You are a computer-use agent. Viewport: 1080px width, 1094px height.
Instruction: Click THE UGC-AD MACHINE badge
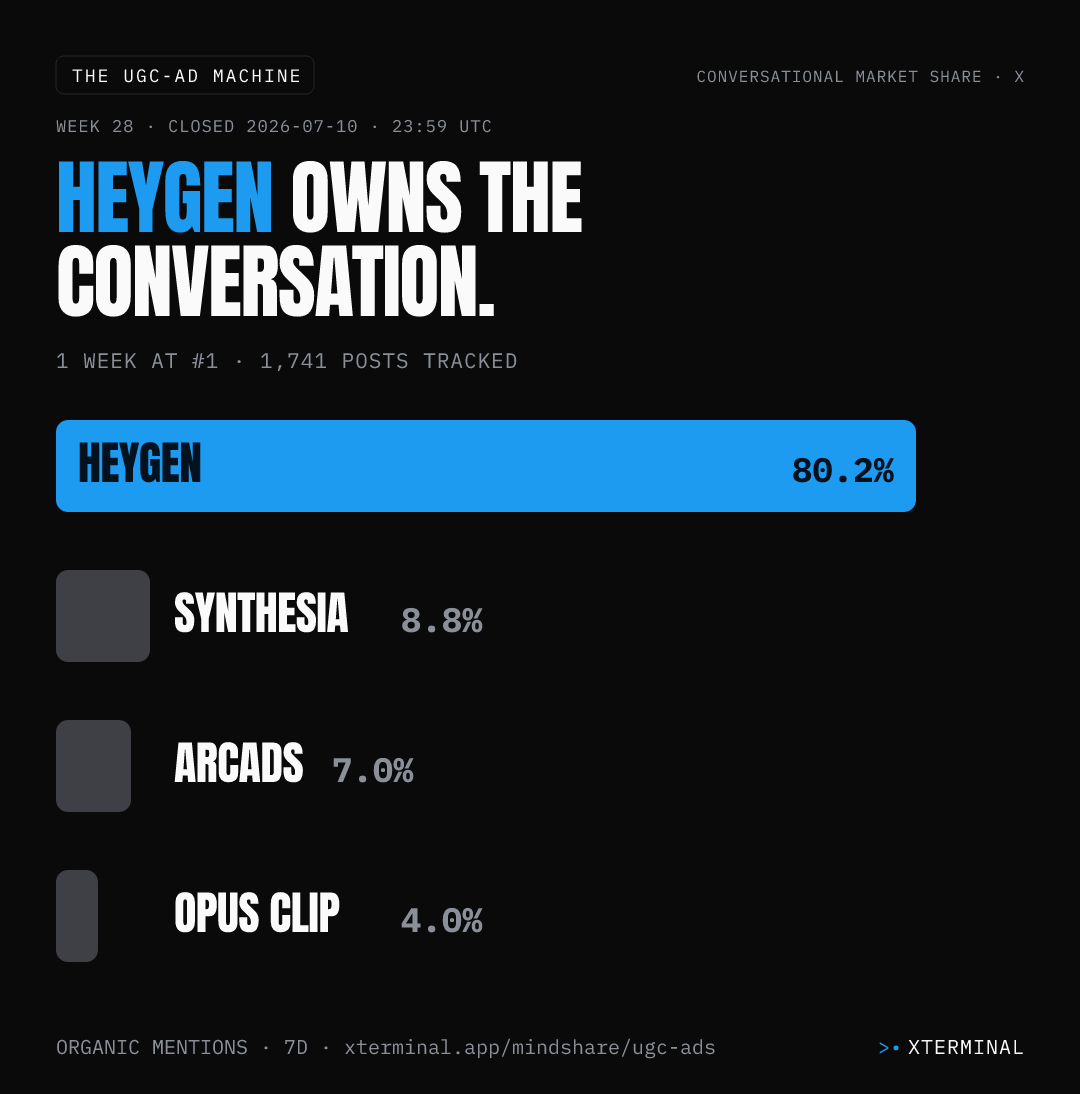point(185,75)
